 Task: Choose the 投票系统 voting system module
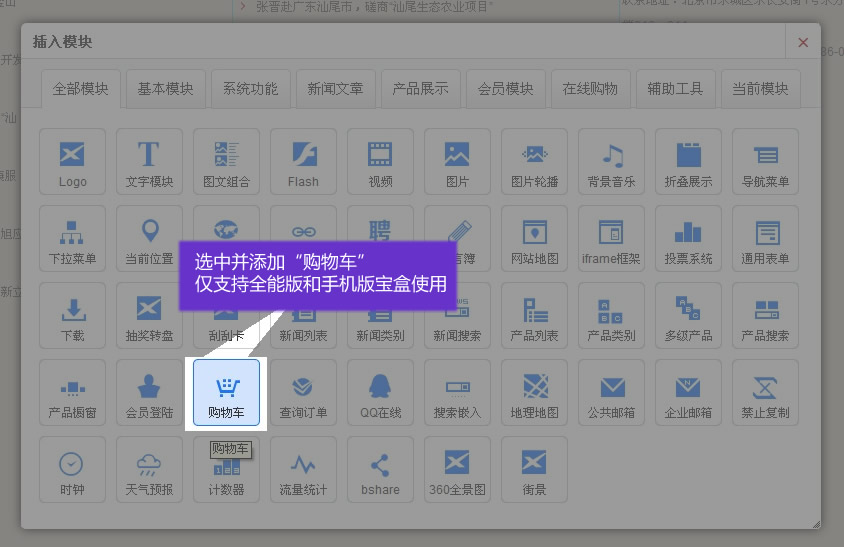[x=688, y=238]
